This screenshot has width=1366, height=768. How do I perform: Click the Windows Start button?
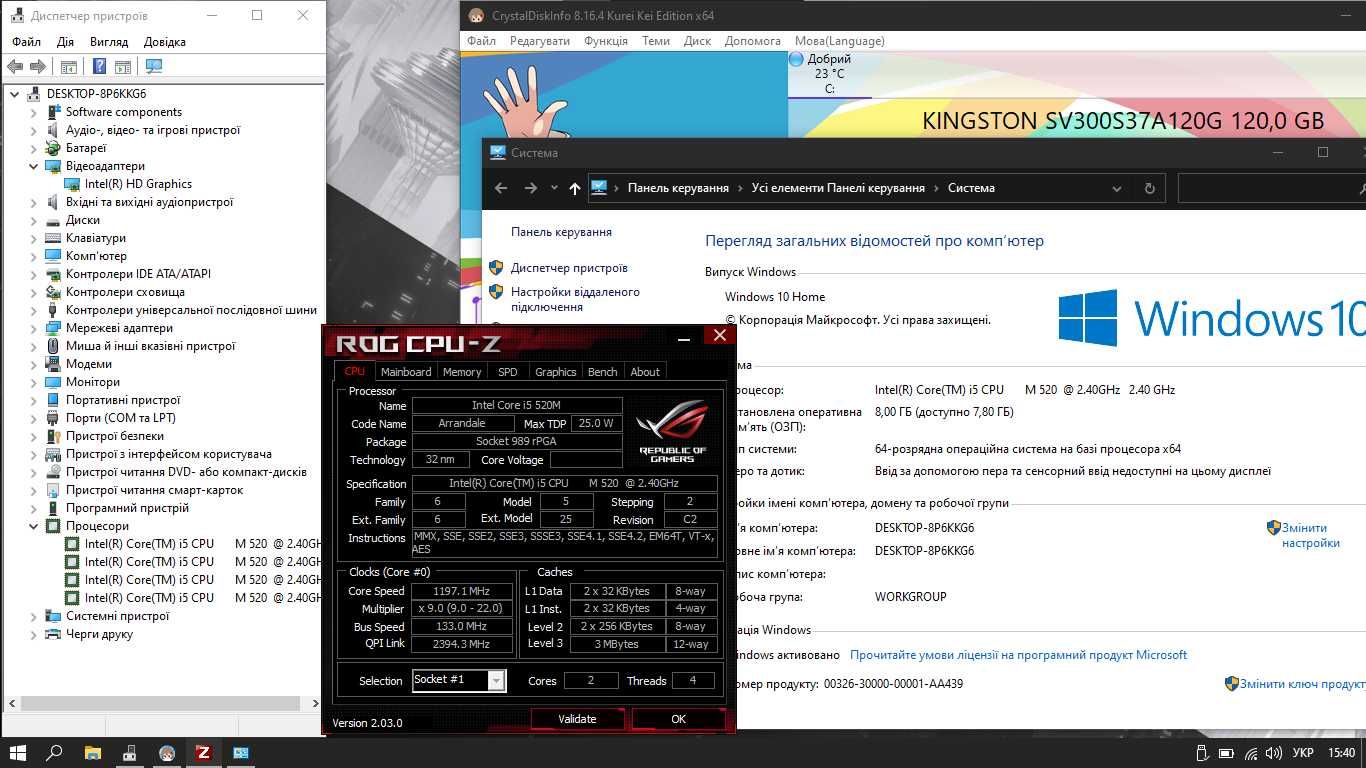[x=17, y=753]
